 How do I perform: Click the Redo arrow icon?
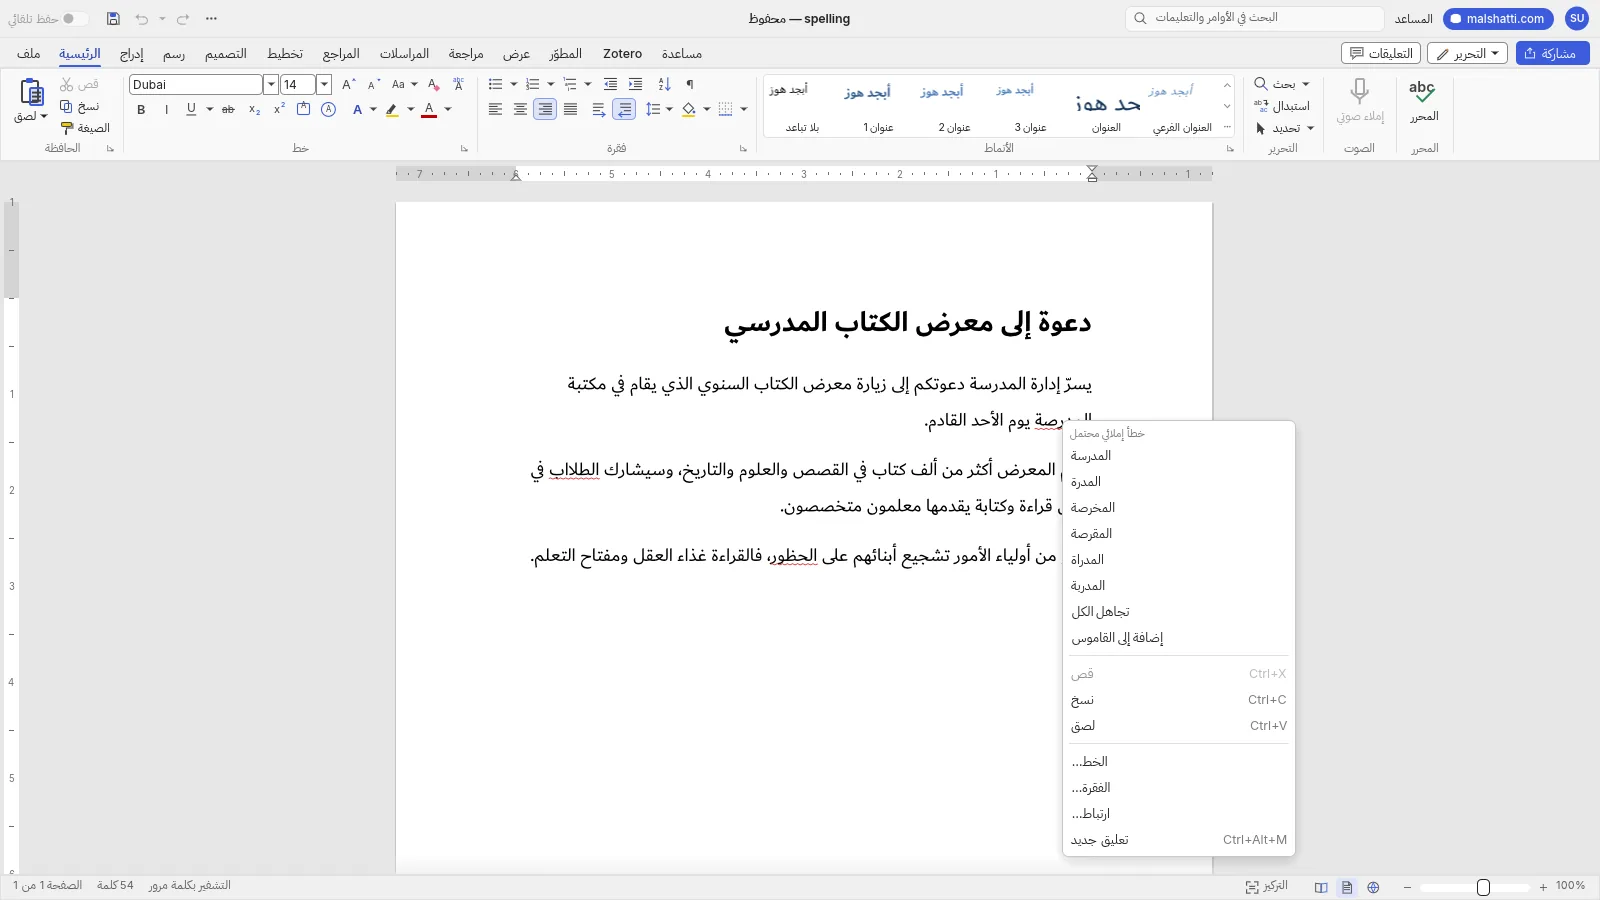coord(183,19)
